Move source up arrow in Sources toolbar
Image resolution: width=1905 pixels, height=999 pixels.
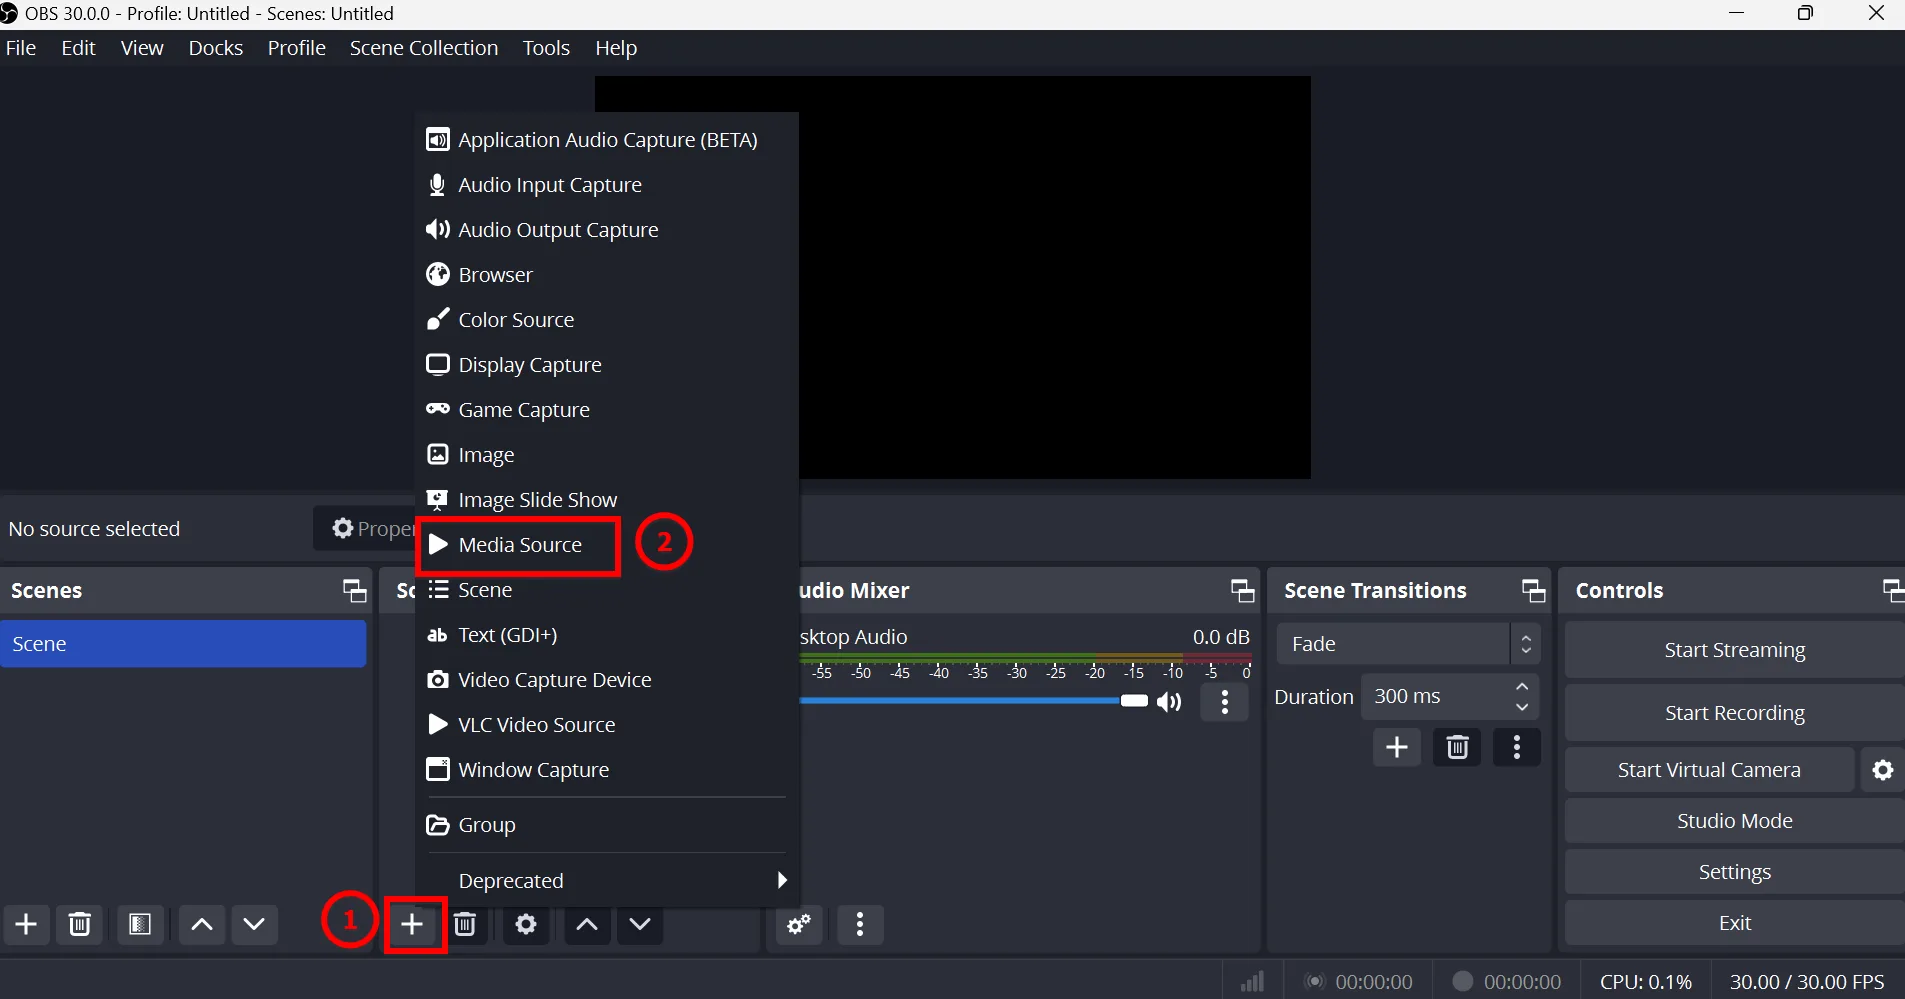(x=587, y=925)
